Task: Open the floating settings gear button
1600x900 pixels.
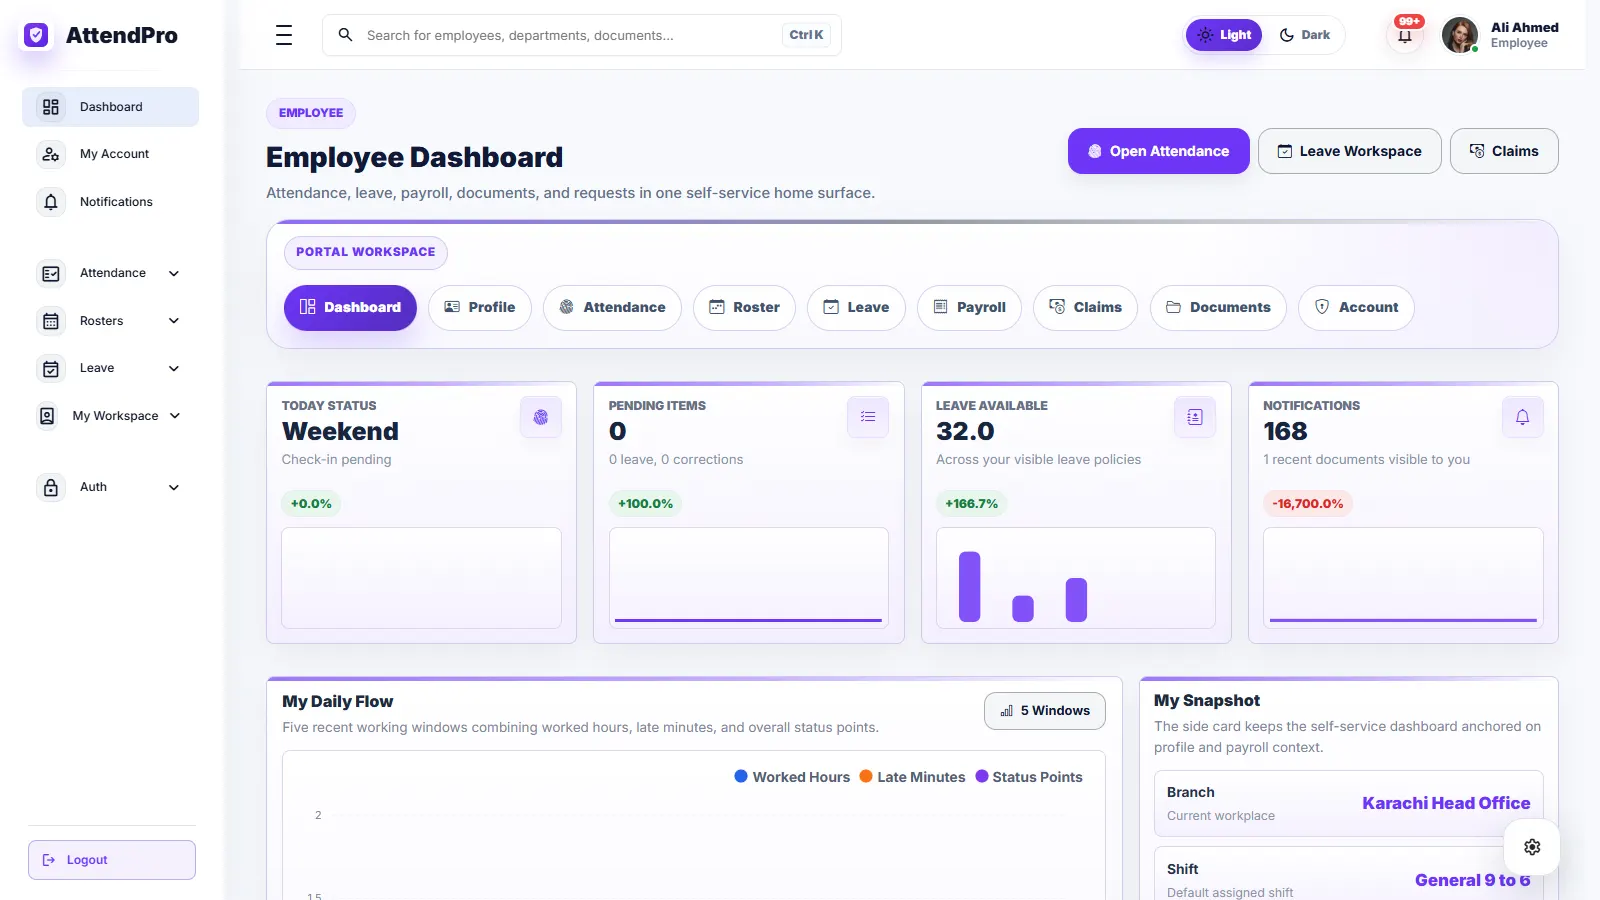Action: click(1532, 847)
